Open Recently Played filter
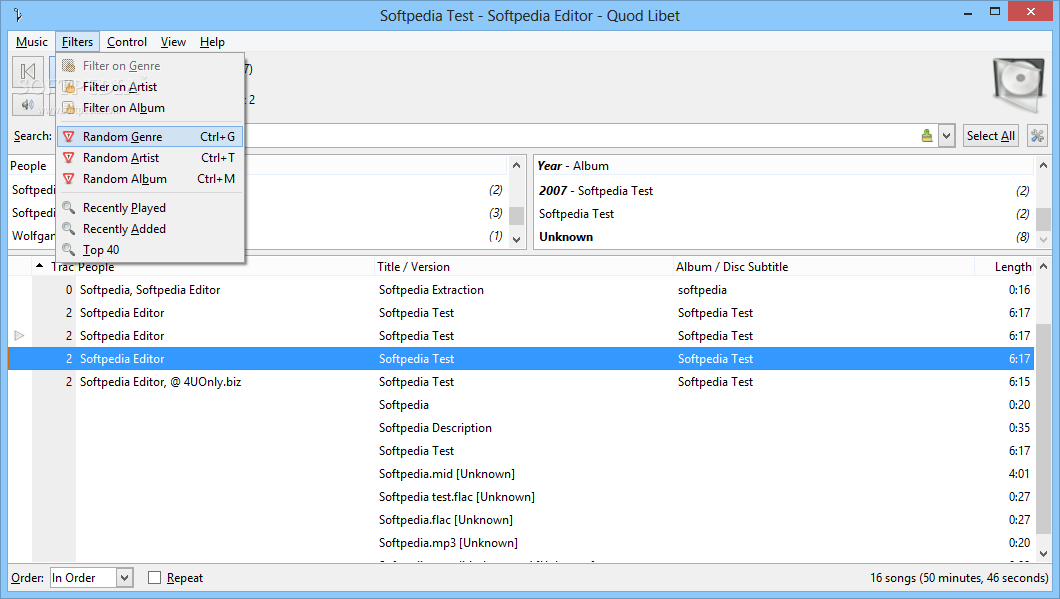This screenshot has height=599, width=1060. 150,208
